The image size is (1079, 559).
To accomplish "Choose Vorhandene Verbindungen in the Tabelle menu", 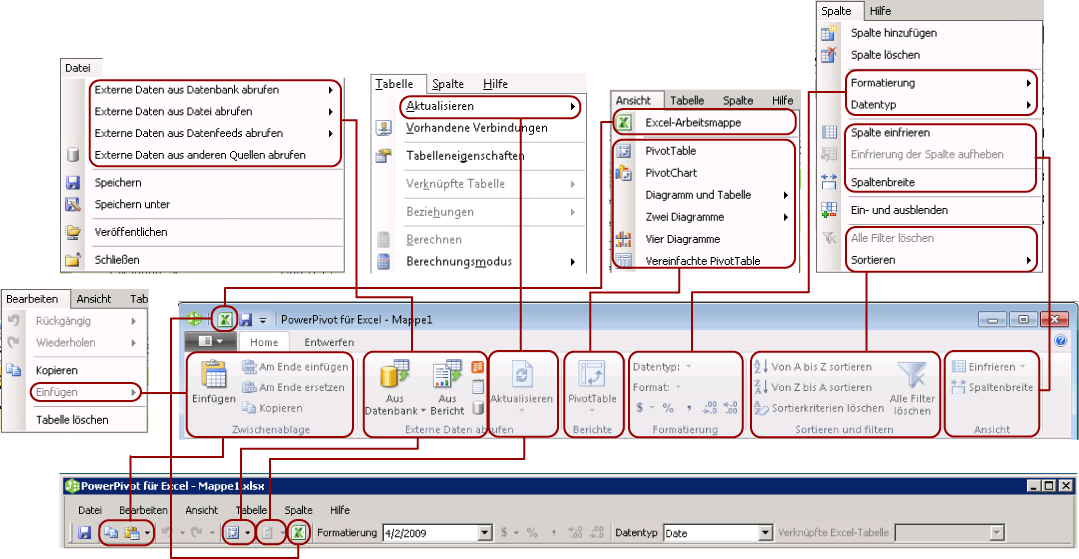I will pos(478,128).
